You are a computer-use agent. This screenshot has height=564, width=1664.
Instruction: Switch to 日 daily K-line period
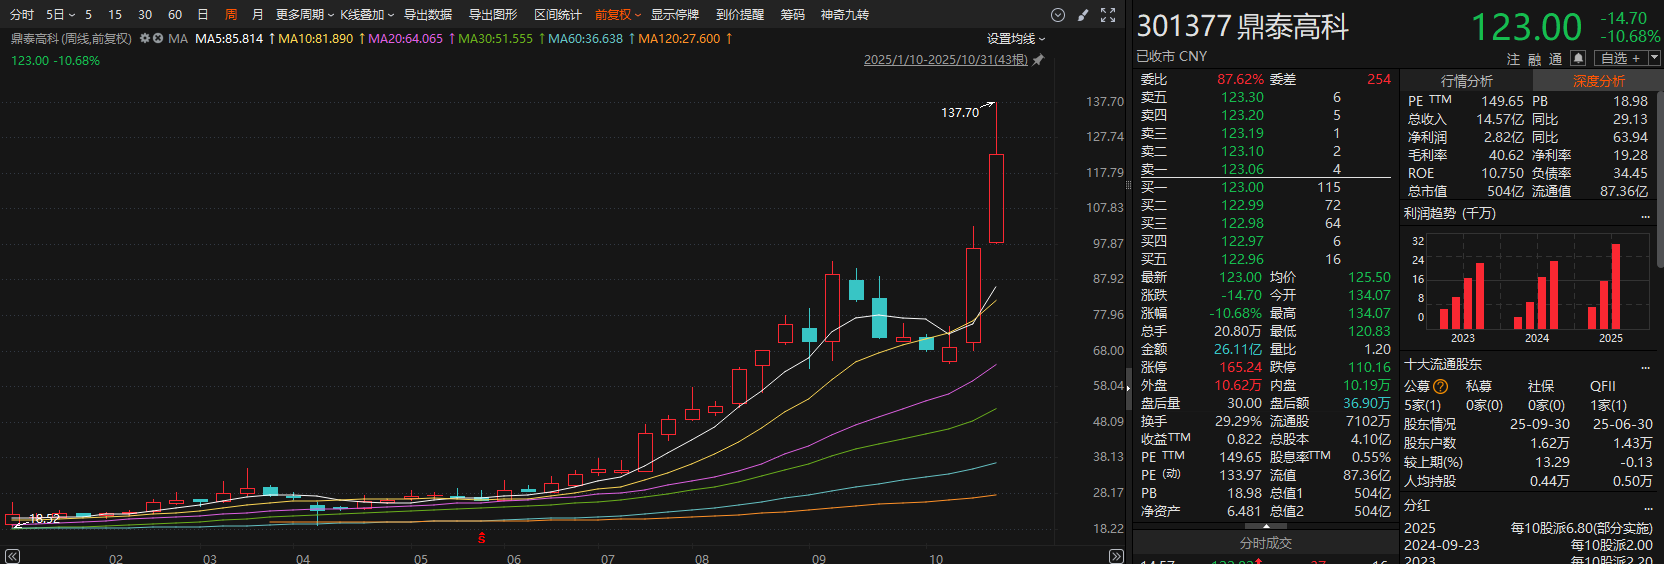click(x=203, y=15)
